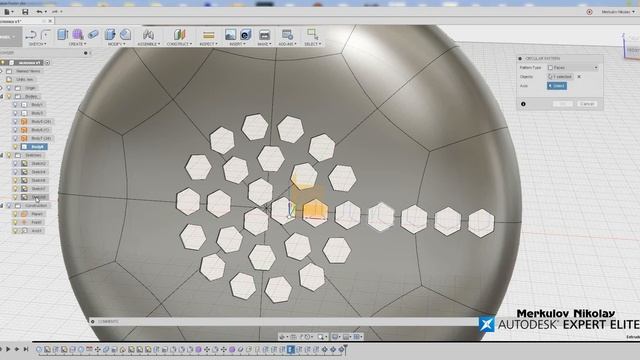
Task: Select Sketch8 in the browser tree
Action: (39, 197)
